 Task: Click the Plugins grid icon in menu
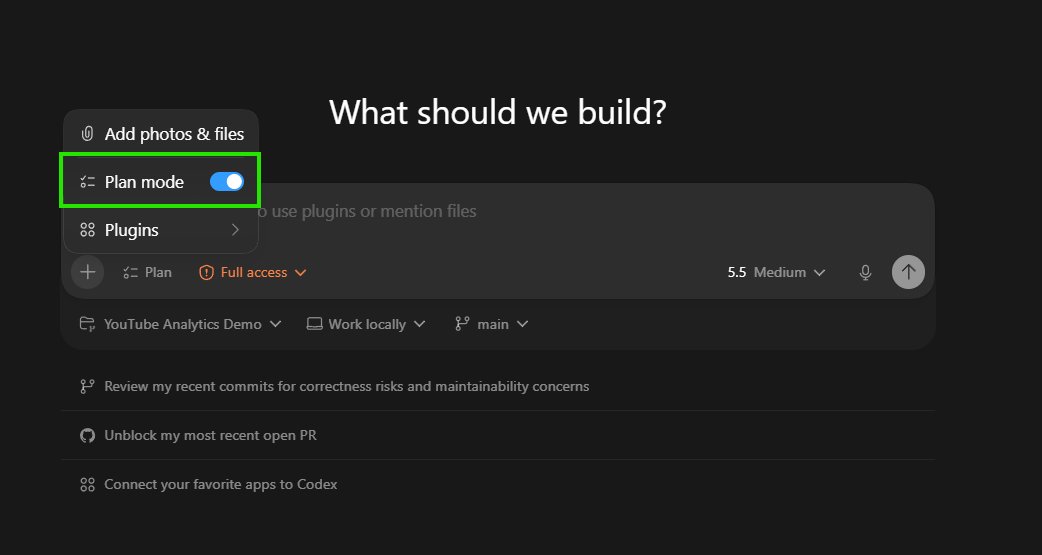pos(87,230)
